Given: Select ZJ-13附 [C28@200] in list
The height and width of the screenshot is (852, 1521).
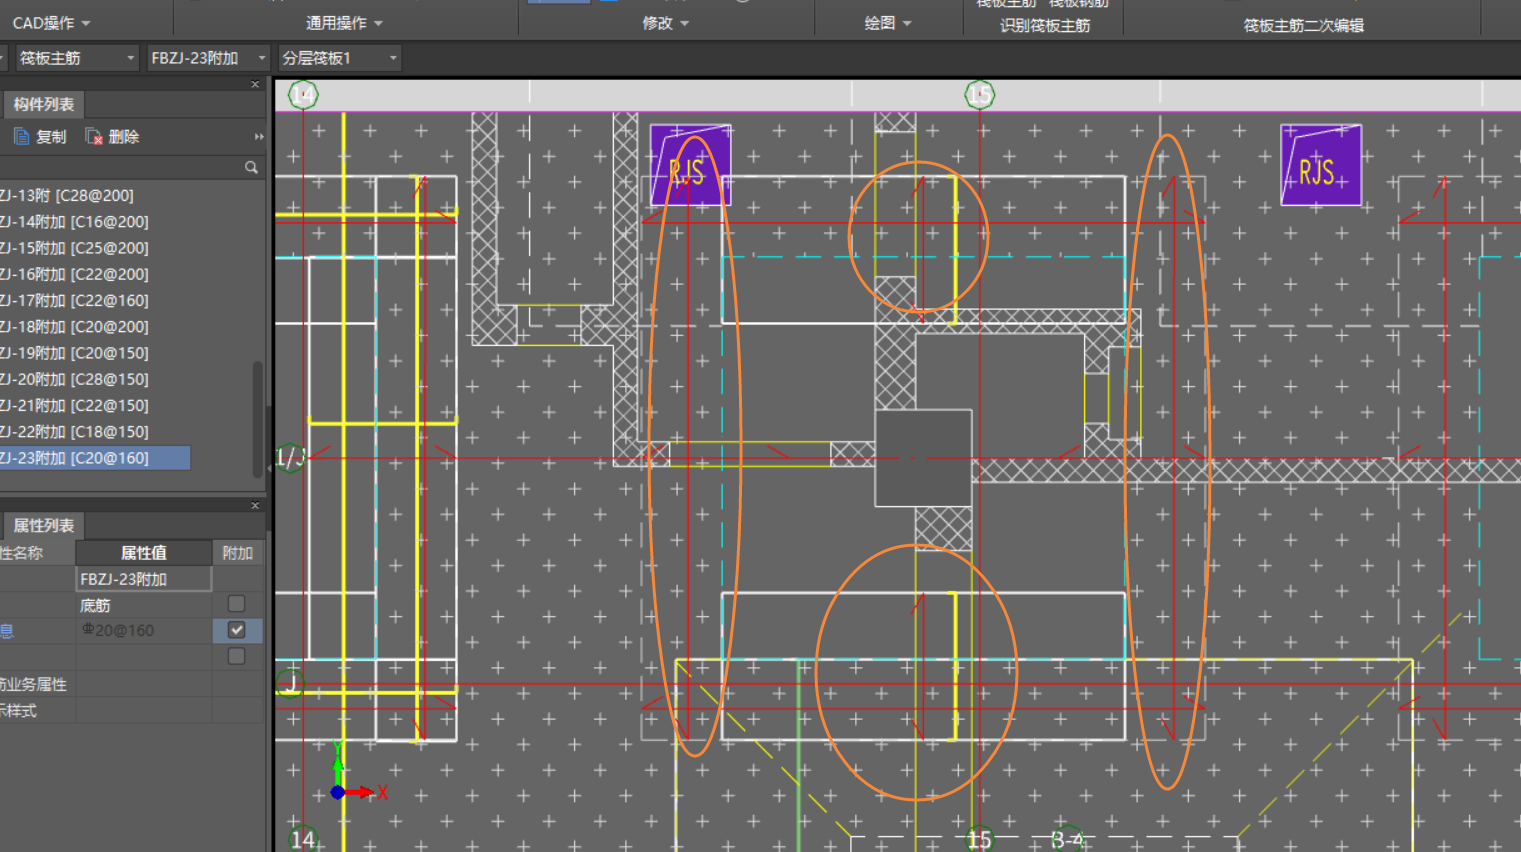Looking at the screenshot, I should click(x=66, y=195).
